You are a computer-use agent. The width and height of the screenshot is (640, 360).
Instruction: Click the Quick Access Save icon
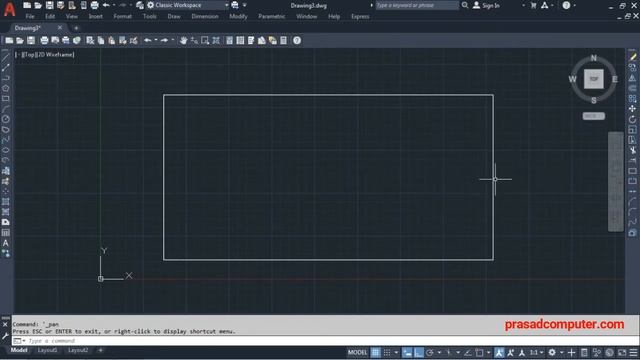click(x=49, y=5)
